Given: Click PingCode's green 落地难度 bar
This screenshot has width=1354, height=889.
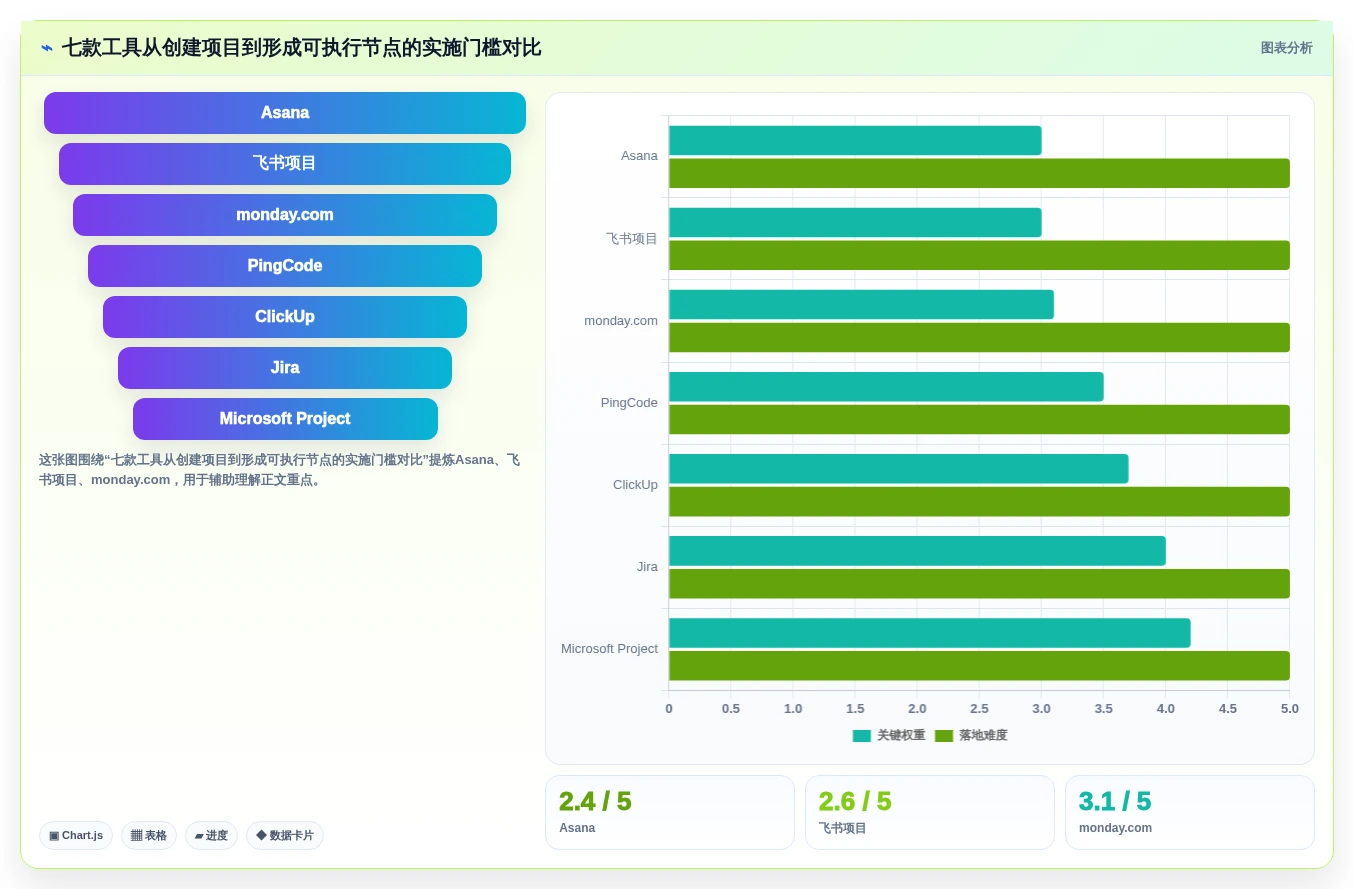Looking at the screenshot, I should point(979,419).
